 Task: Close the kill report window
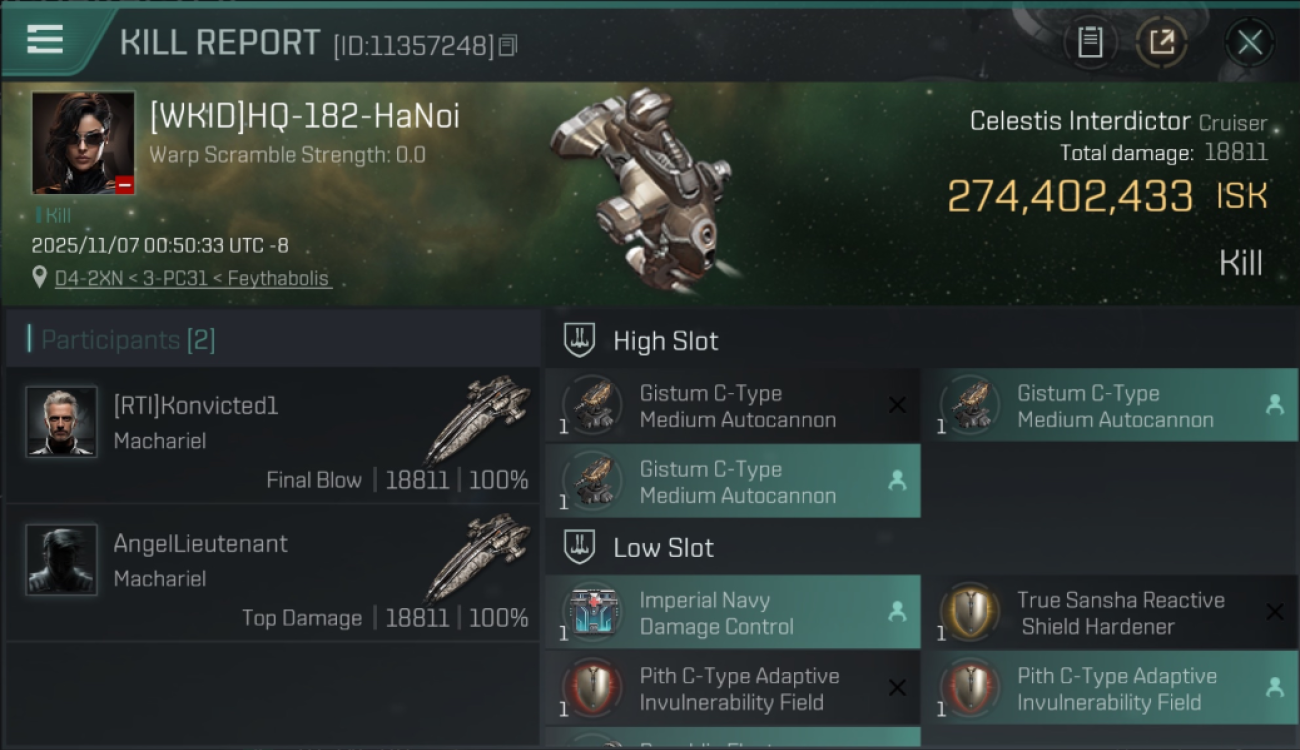1249,42
